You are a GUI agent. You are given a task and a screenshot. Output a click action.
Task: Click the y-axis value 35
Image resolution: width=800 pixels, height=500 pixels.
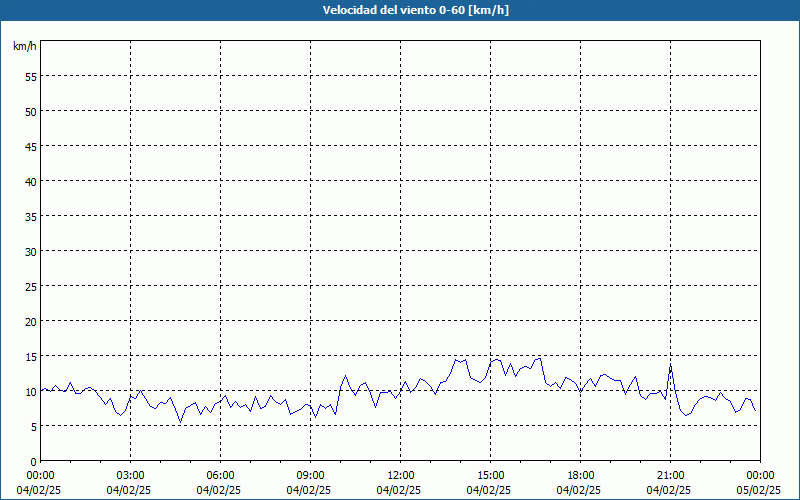click(31, 216)
